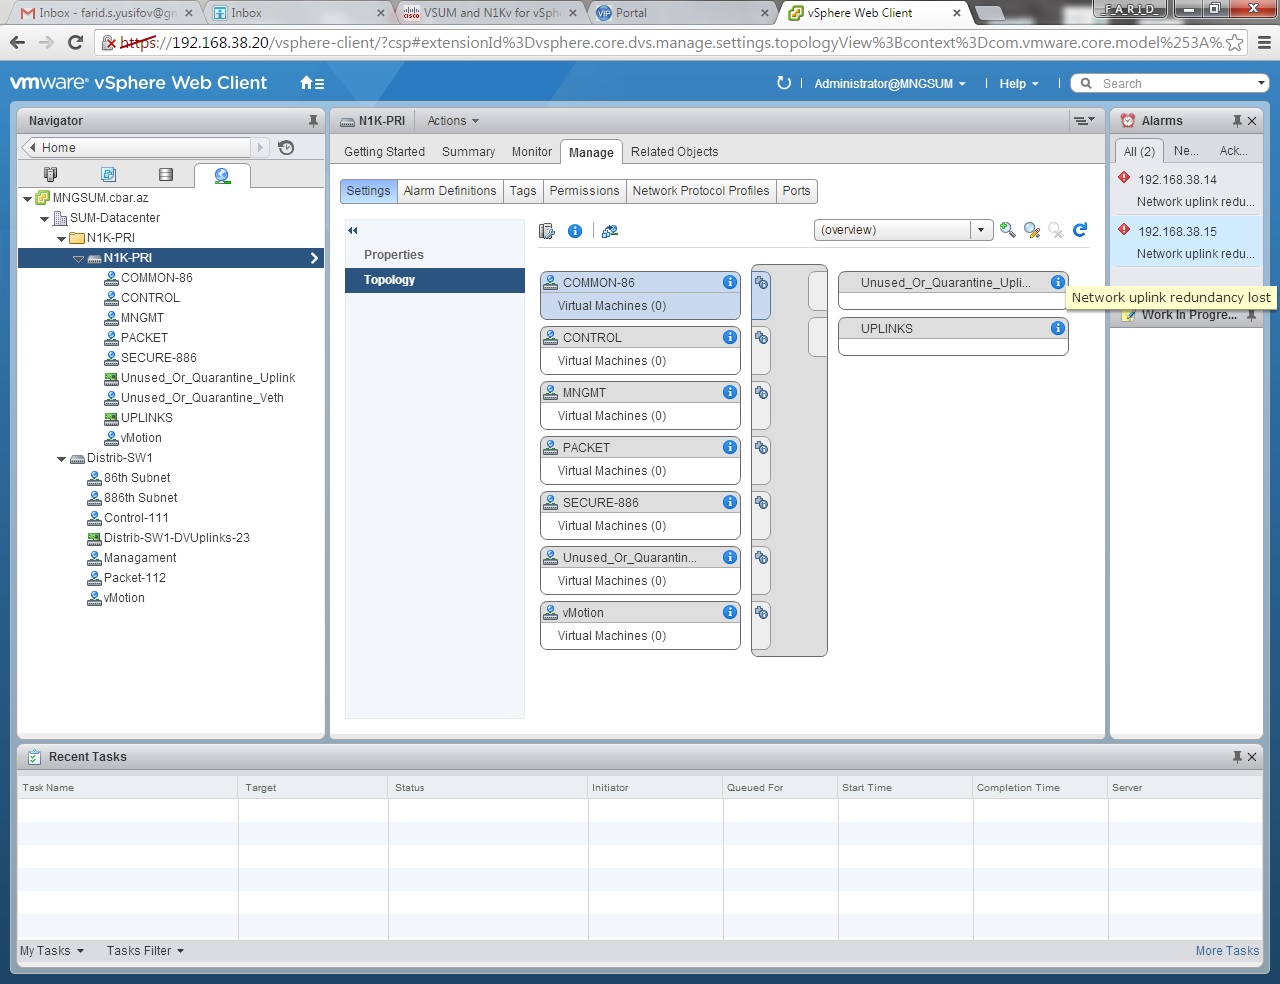This screenshot has height=984, width=1280.
Task: Open the Network Protocol Profiles subtab
Action: click(x=701, y=191)
